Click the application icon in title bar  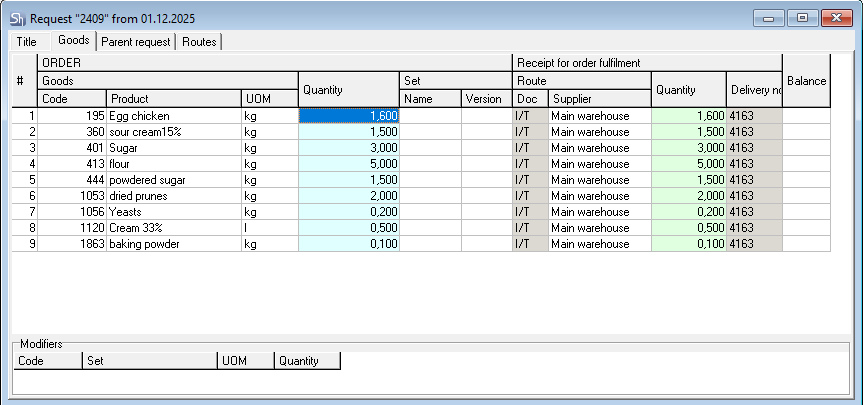point(17,18)
